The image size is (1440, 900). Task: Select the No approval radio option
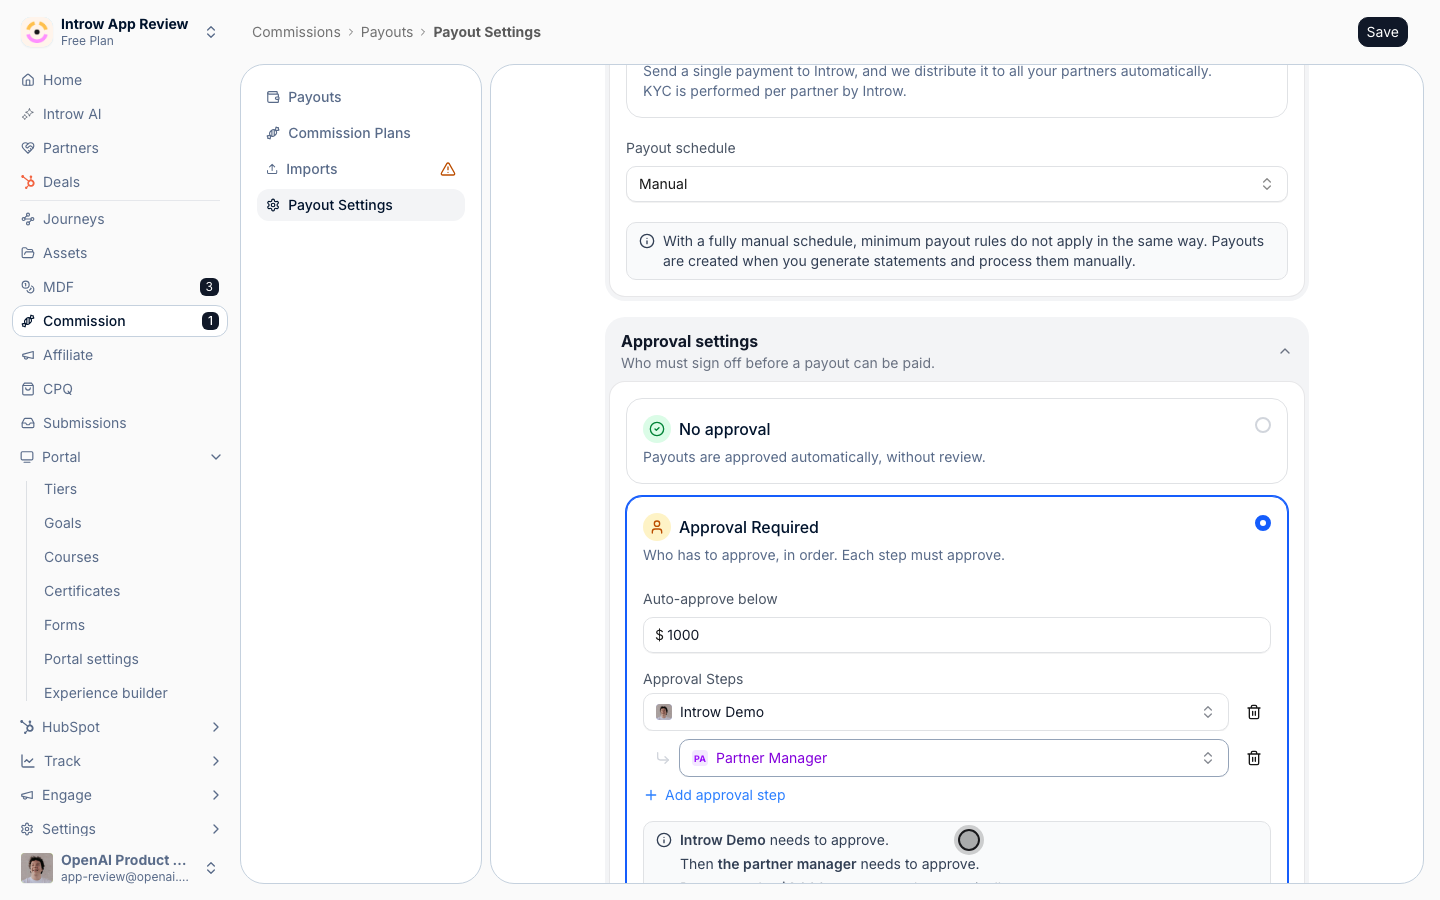coord(1263,425)
